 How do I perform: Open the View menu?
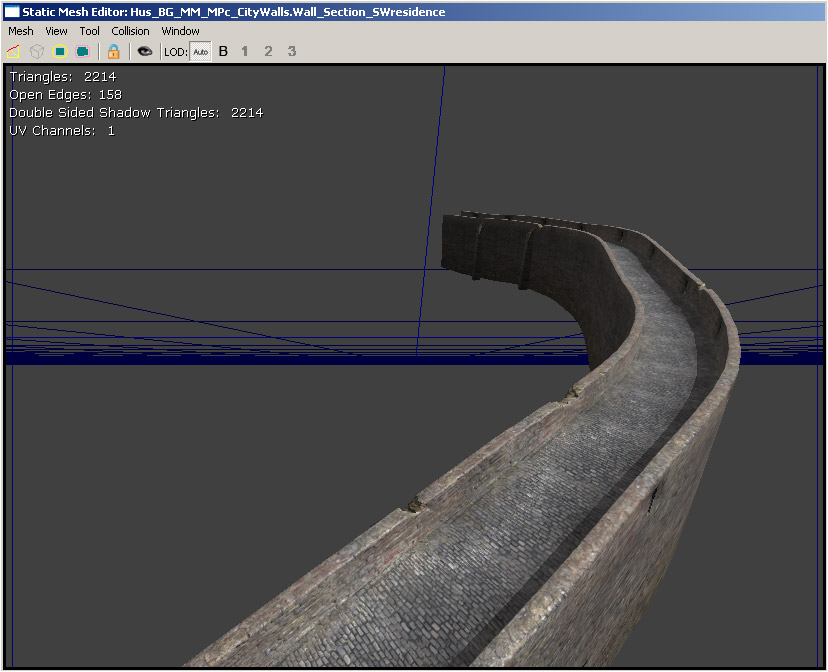click(x=56, y=31)
